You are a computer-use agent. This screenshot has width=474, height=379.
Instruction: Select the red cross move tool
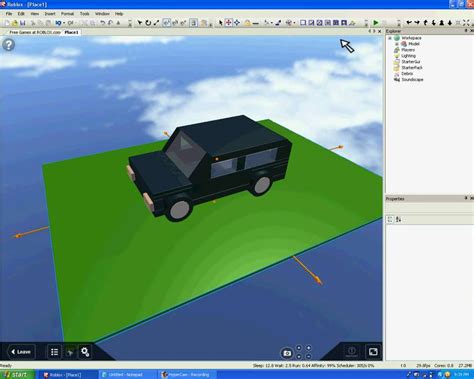[229, 23]
